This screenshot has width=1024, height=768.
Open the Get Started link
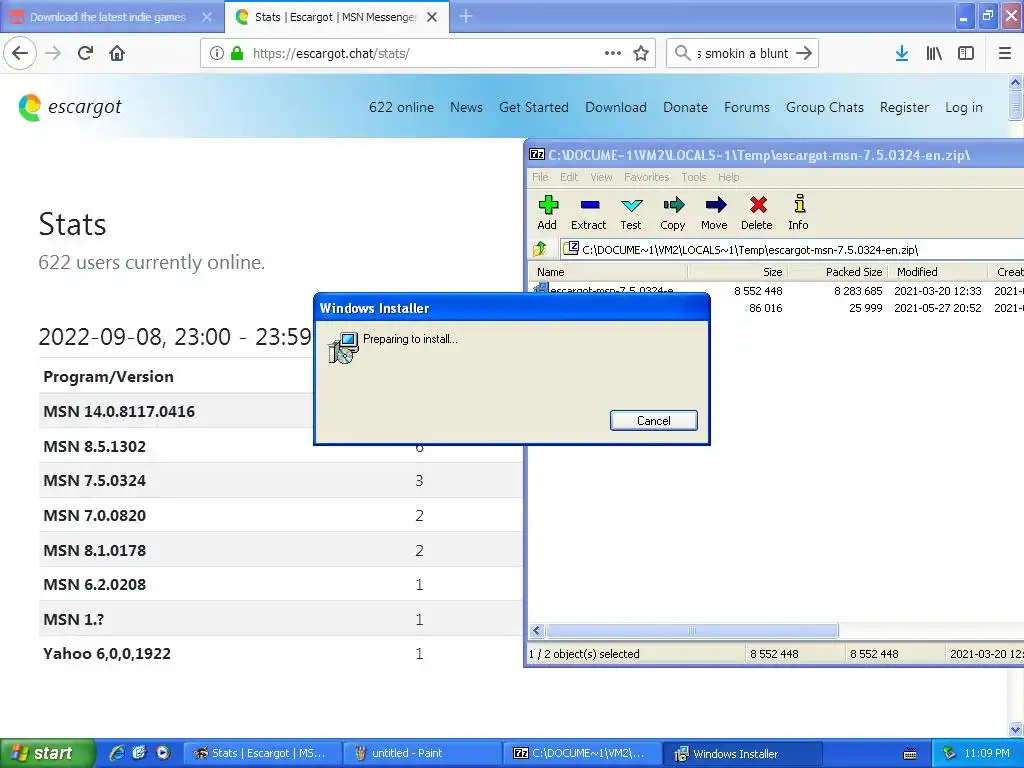point(534,107)
